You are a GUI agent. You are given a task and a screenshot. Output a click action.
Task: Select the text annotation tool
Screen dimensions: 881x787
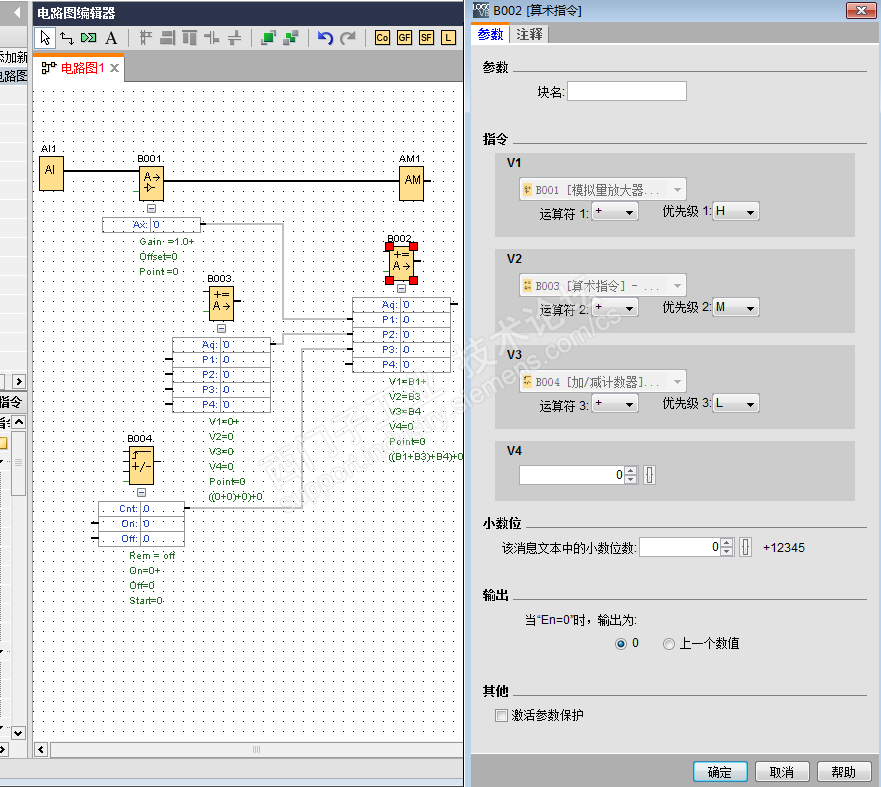coord(111,38)
